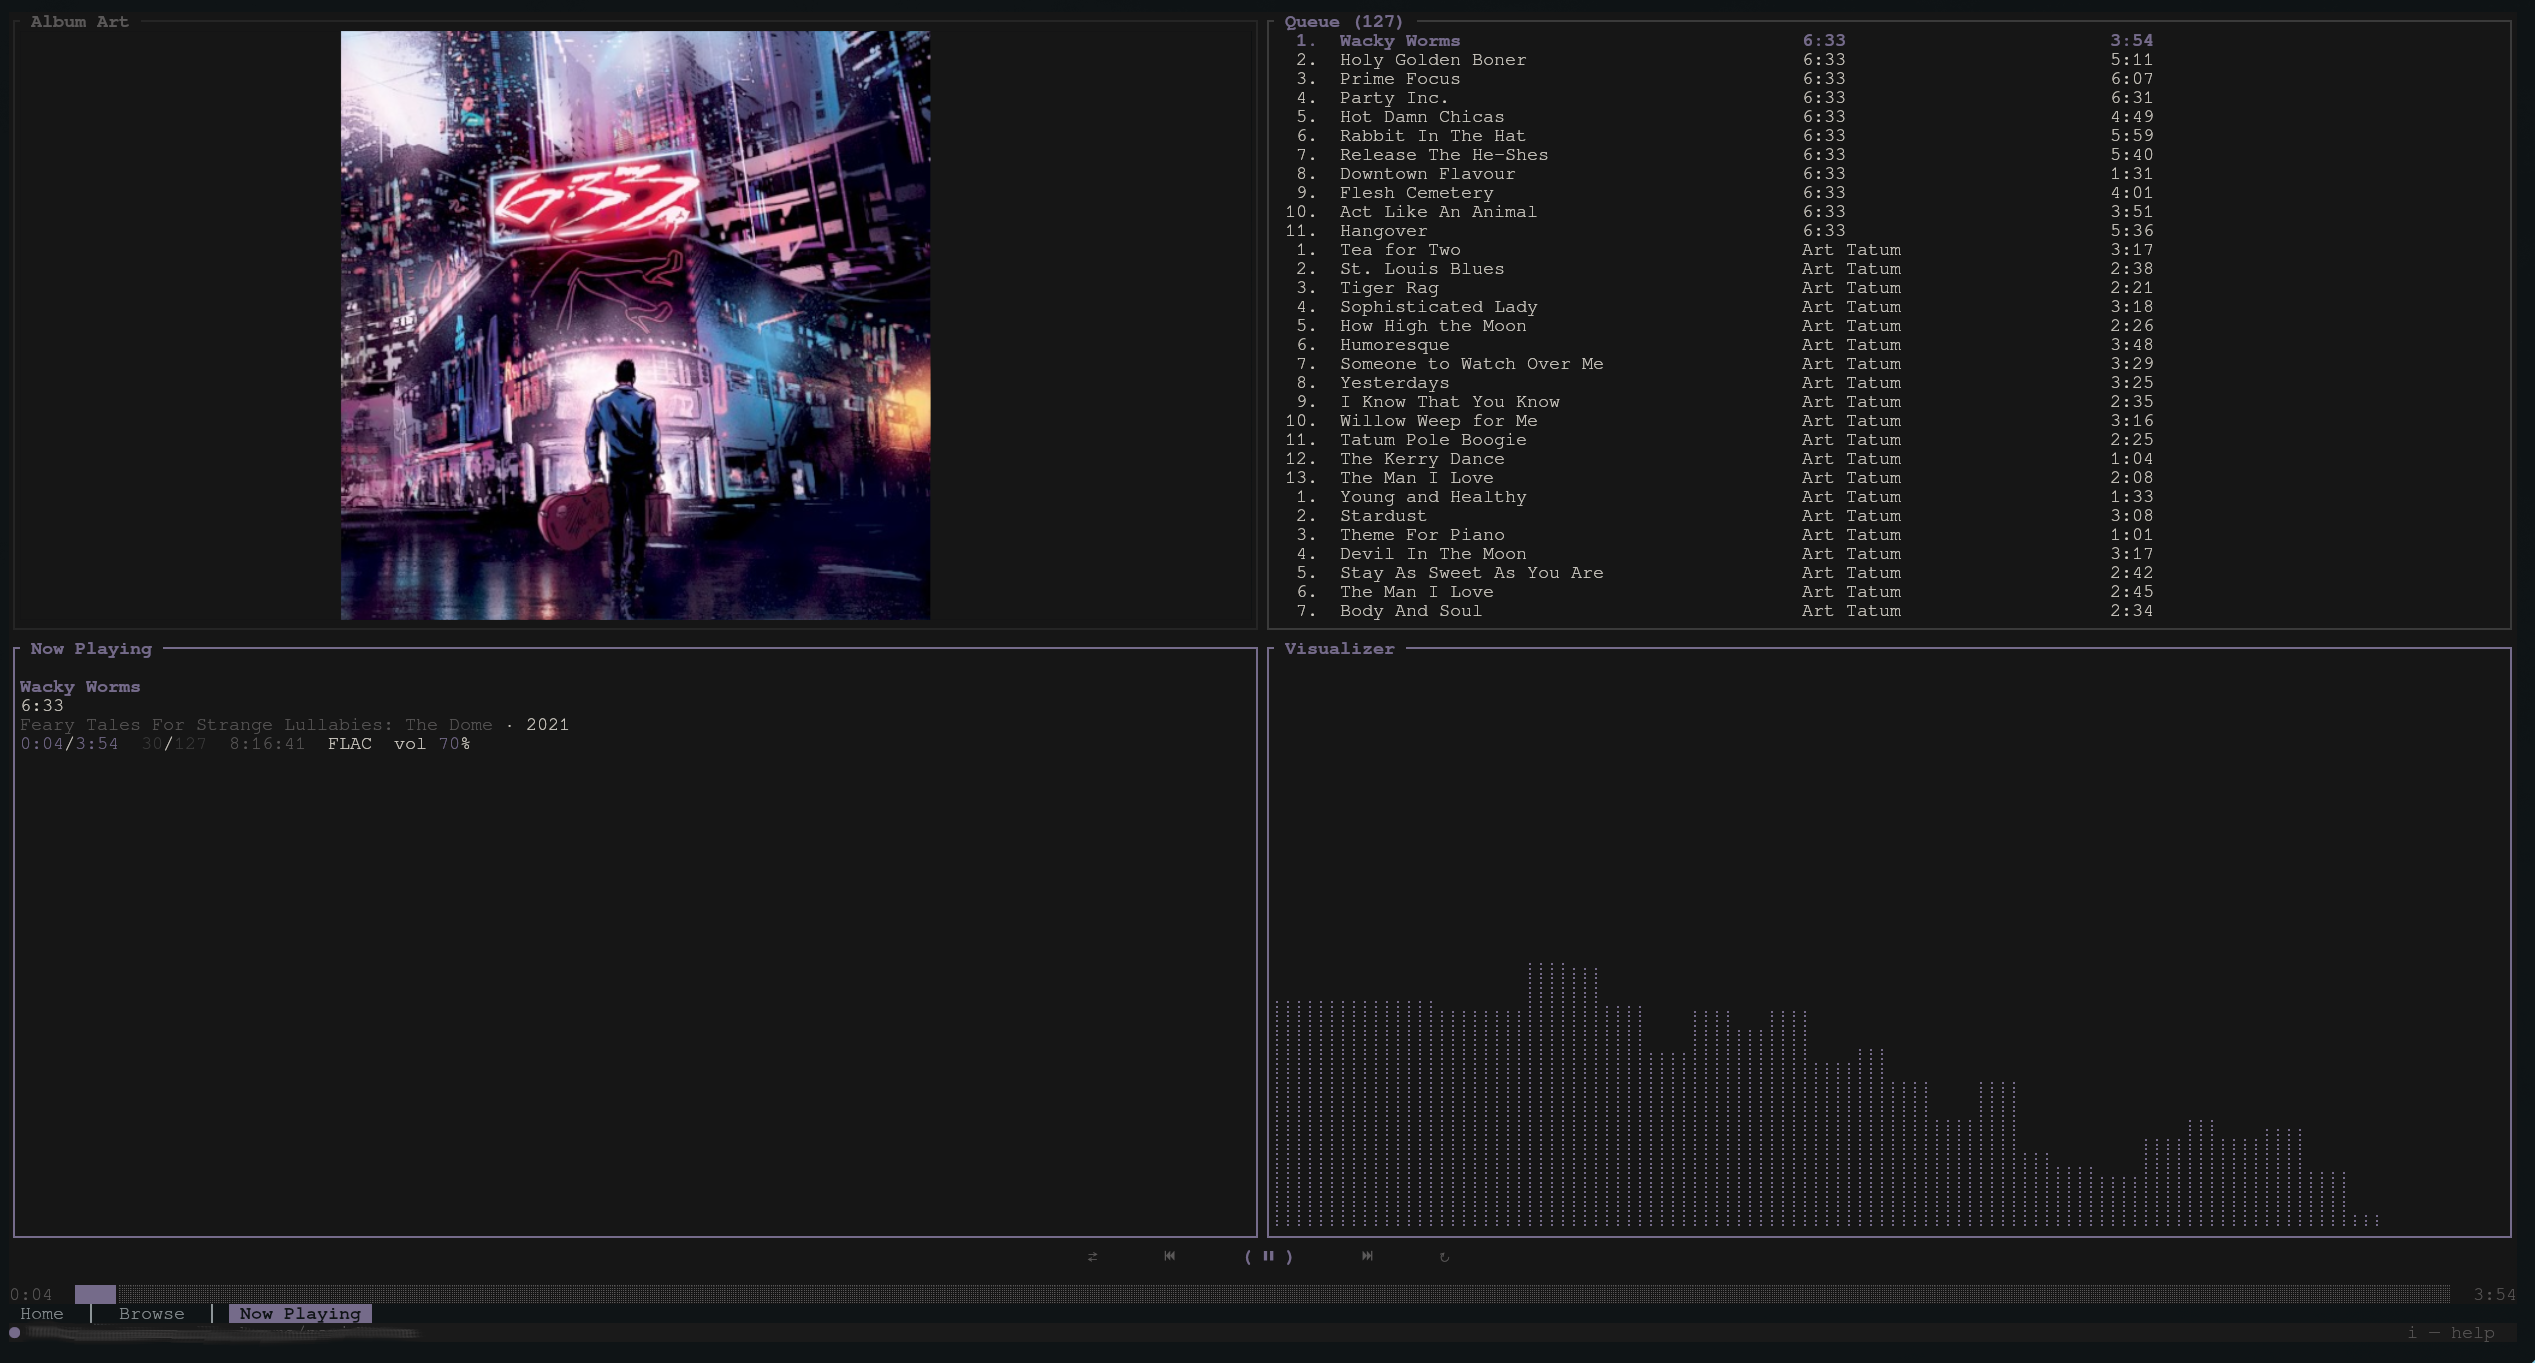Click the '30/127' queue position counter
2535x1363 pixels.
pos(174,744)
